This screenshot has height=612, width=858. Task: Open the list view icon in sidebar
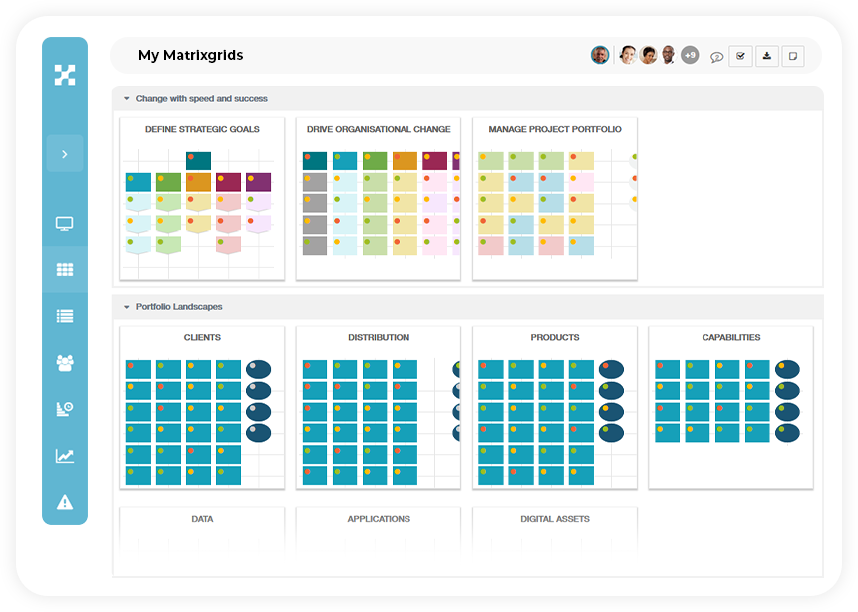point(65,316)
